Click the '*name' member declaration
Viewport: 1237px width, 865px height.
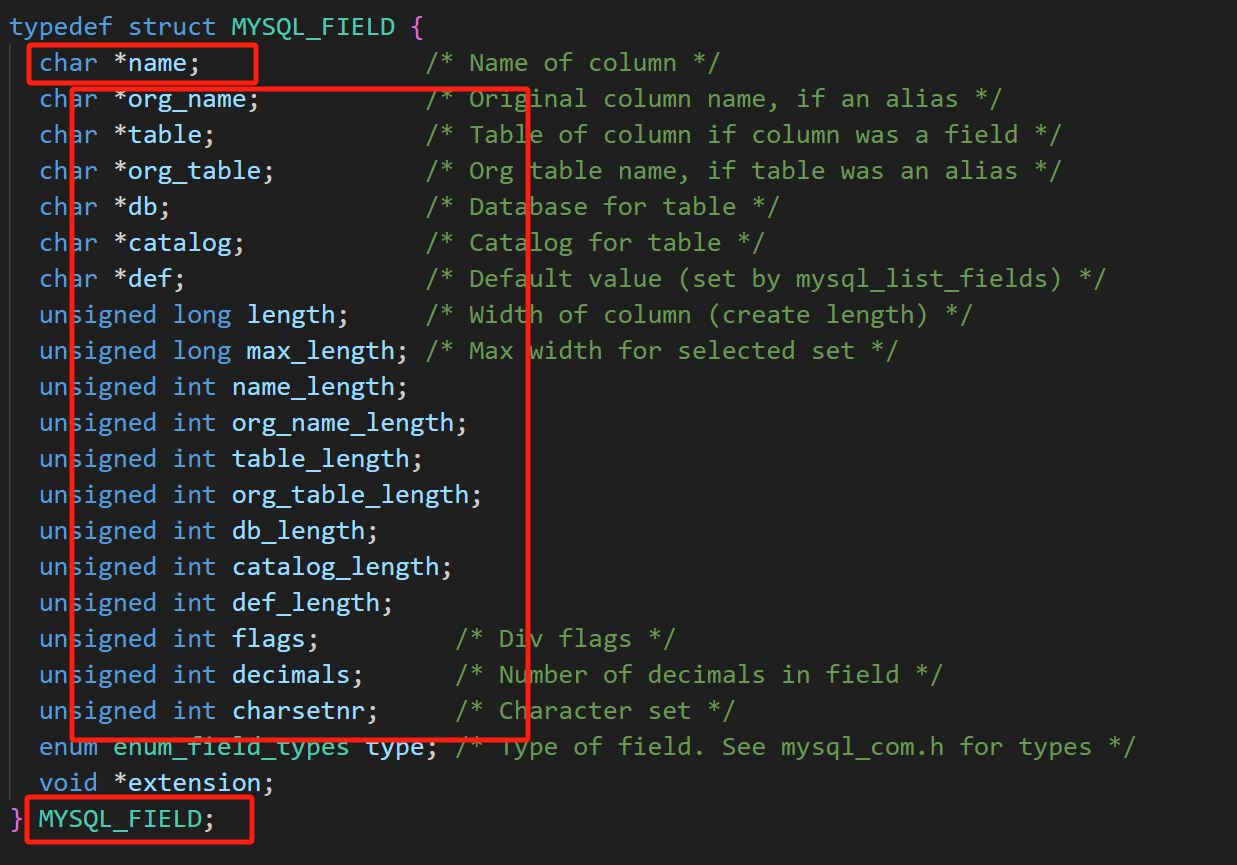[157, 63]
